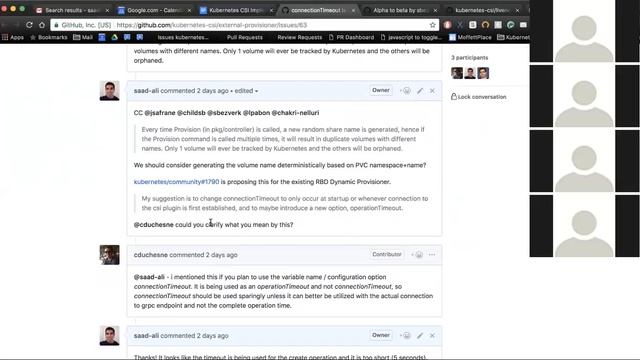
Task: Click the @cduchesne mention in saad-ali's comment
Action: [x=153, y=224]
